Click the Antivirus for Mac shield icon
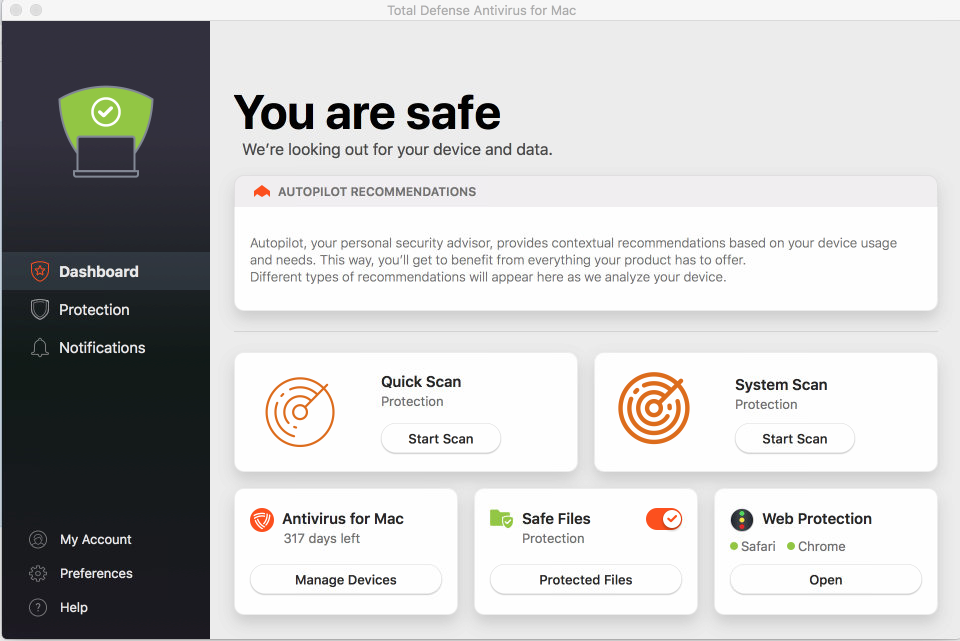The width and height of the screenshot is (960, 641). 262,520
